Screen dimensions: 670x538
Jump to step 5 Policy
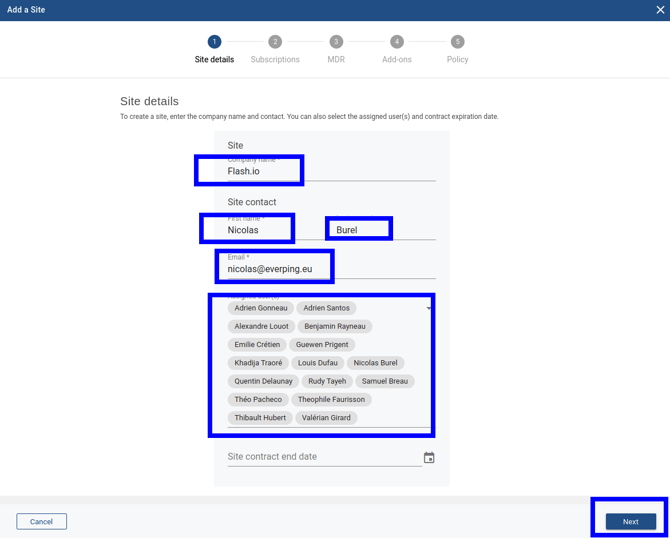pyautogui.click(x=458, y=50)
